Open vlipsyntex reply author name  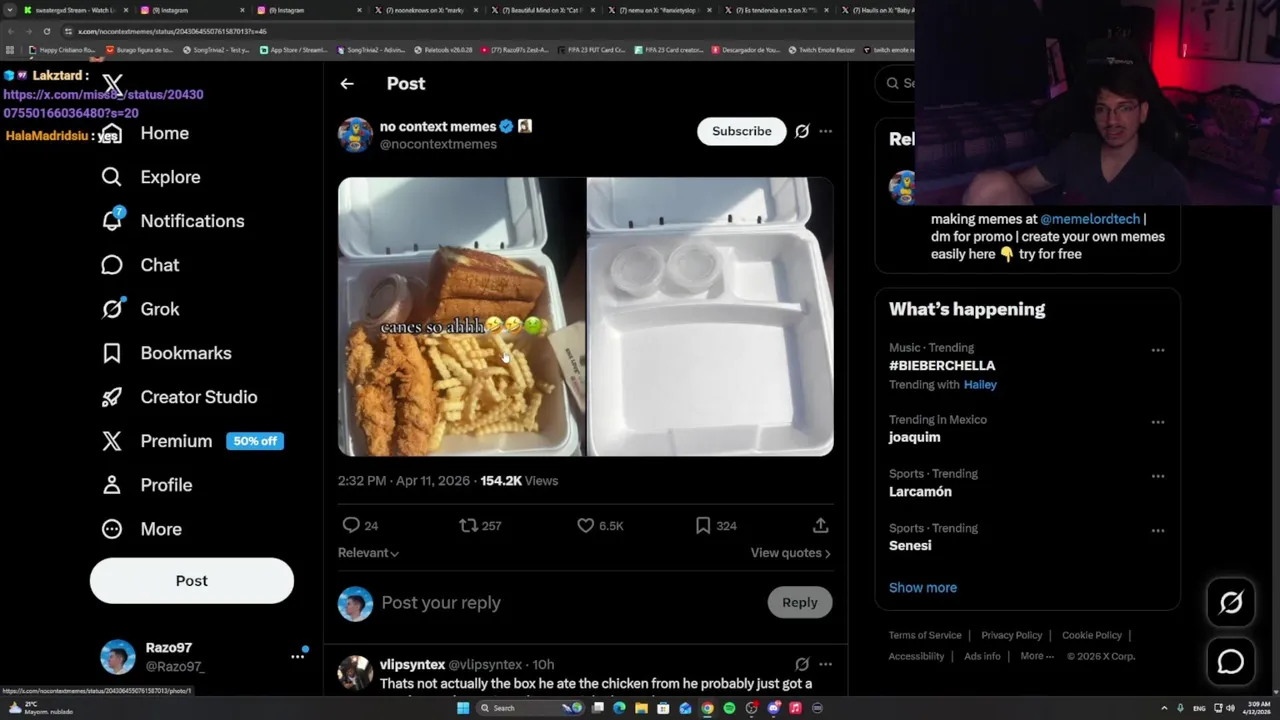point(412,664)
